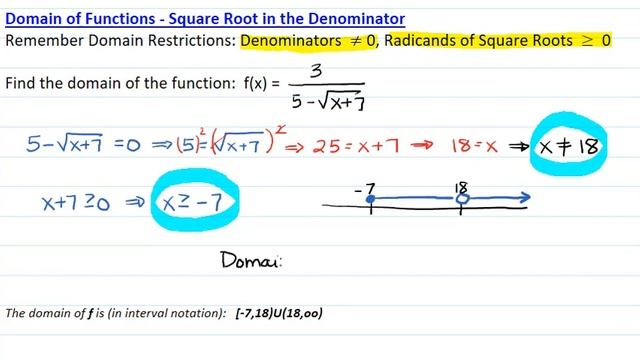
Task: Click the handwritten denominator '5 - √x+7'
Action: [x=328, y=101]
